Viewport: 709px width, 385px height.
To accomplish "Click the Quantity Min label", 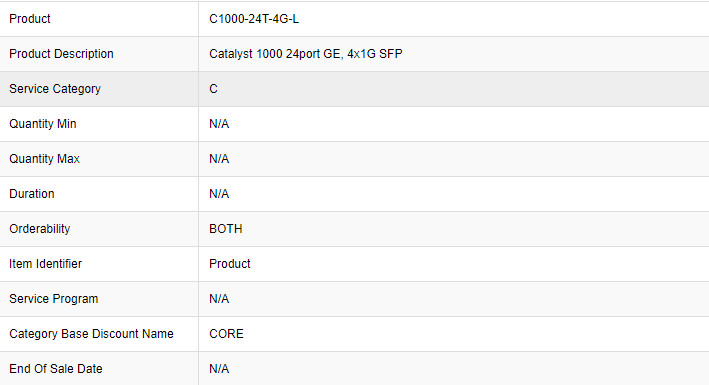I will (x=43, y=124).
